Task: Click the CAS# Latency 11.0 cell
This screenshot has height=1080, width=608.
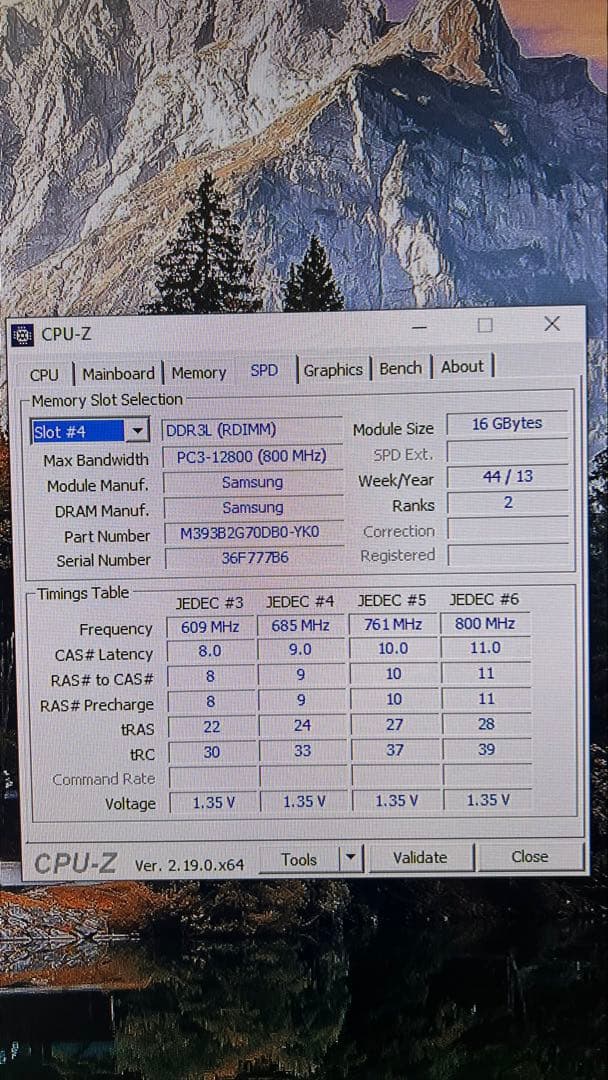Action: pyautogui.click(x=486, y=647)
